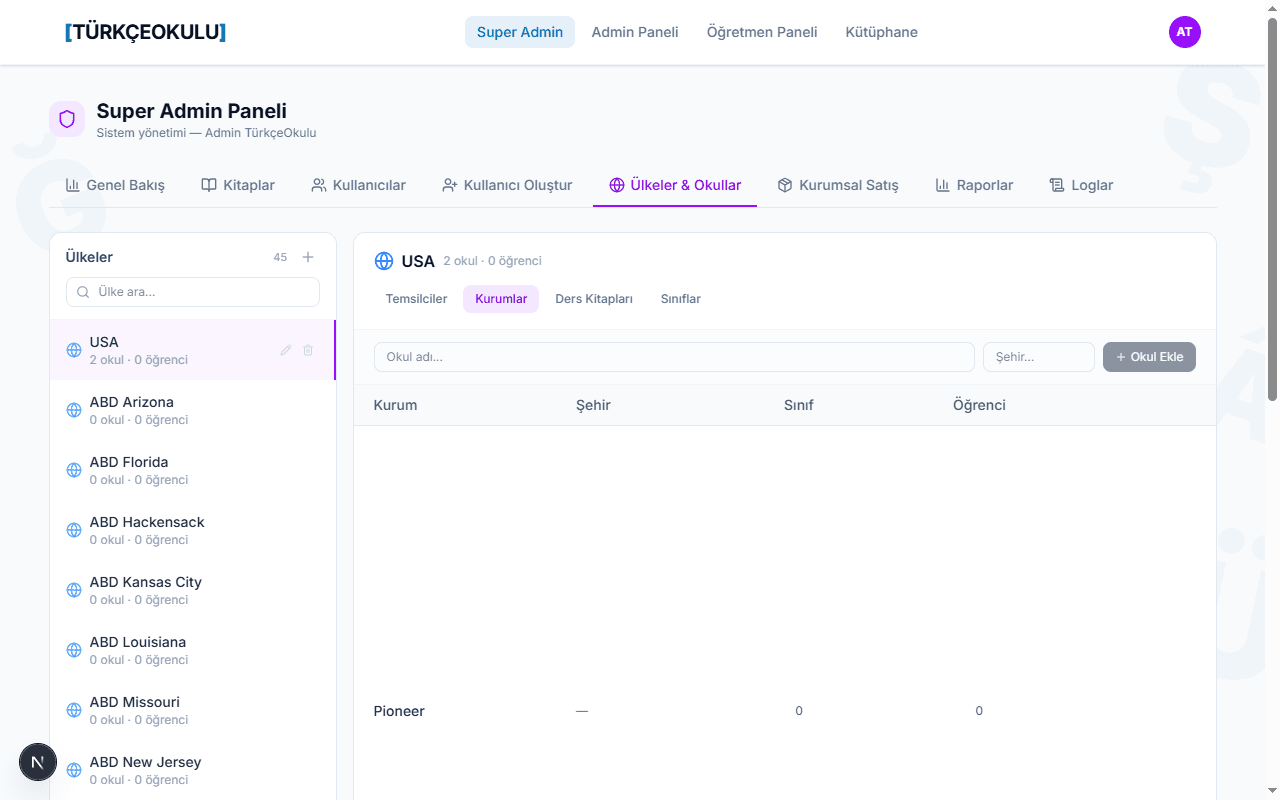
Task: Click the Okul adı input field
Action: tap(674, 357)
